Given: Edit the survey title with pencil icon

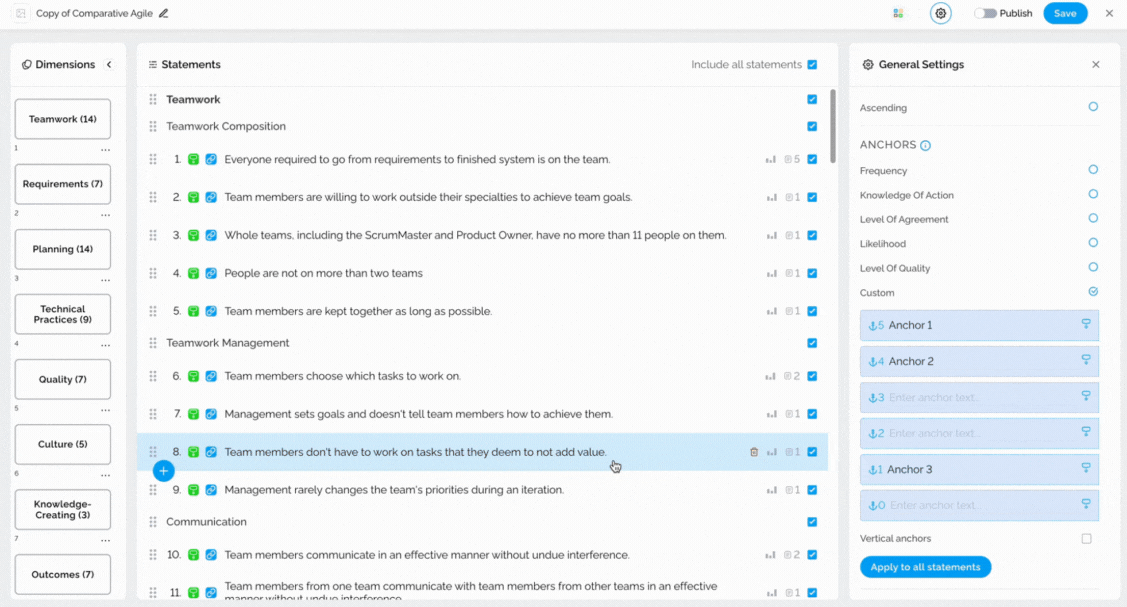Looking at the screenshot, I should coord(164,13).
